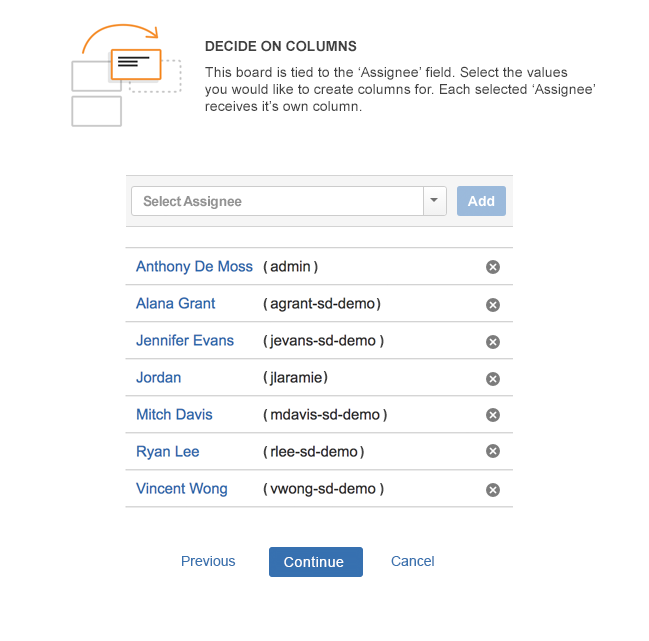Remove Anthony De Moss from columns
The height and width of the screenshot is (641, 649).
click(493, 267)
